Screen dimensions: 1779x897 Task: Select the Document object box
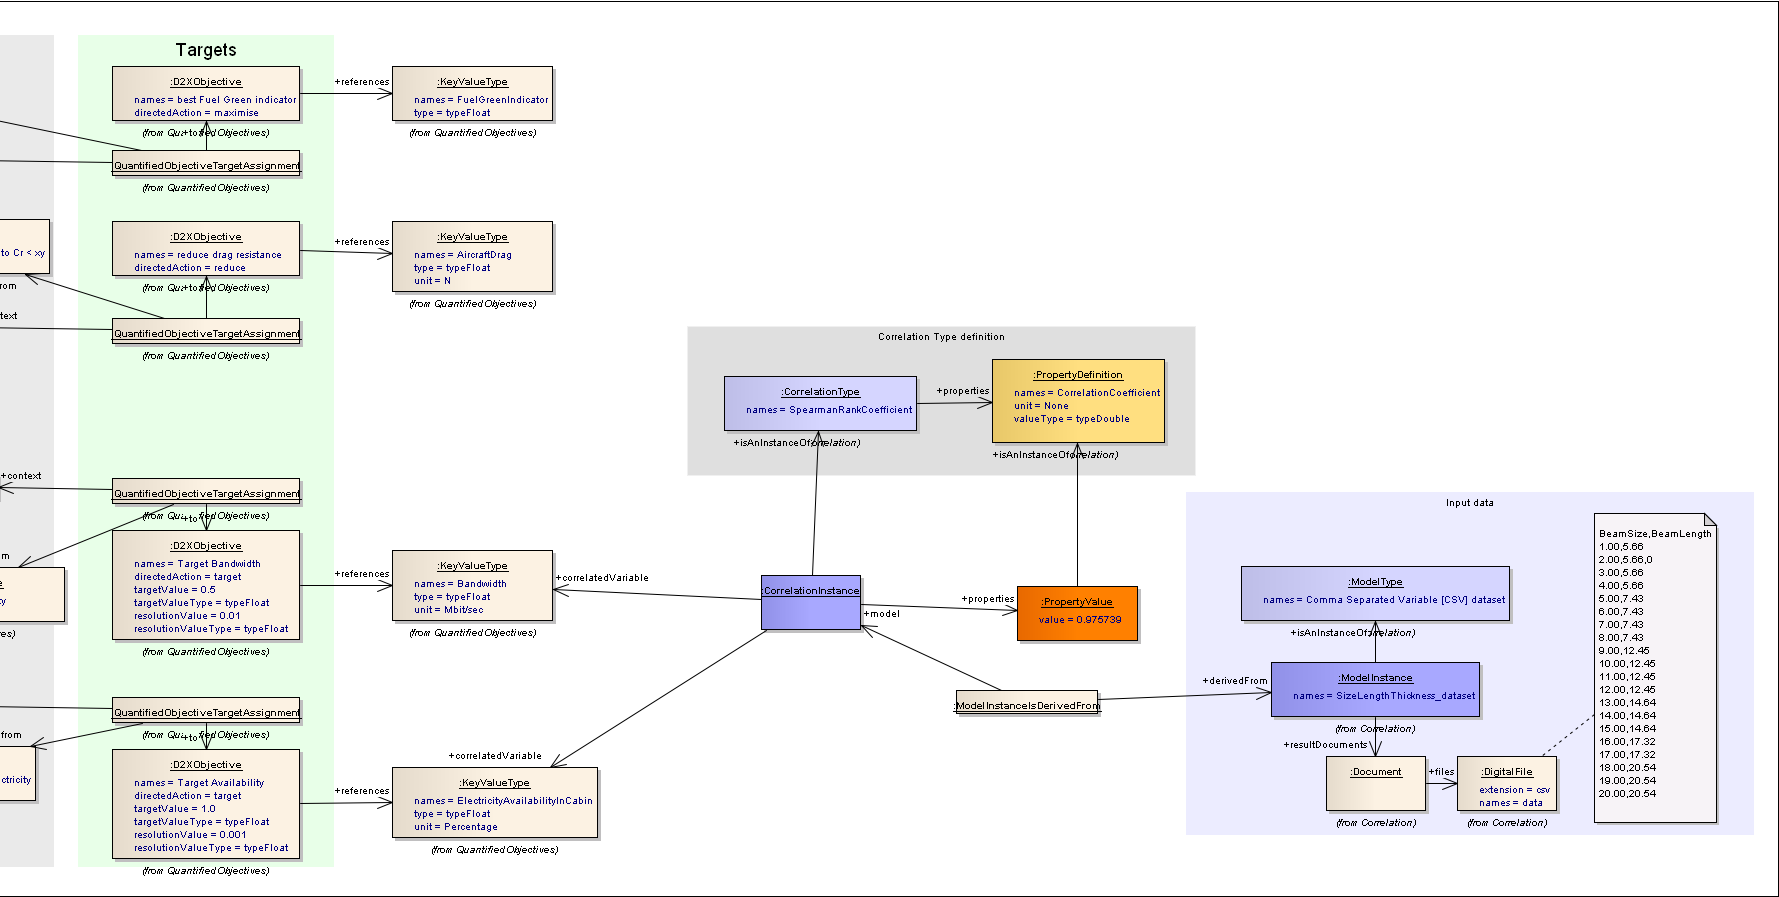(1375, 783)
